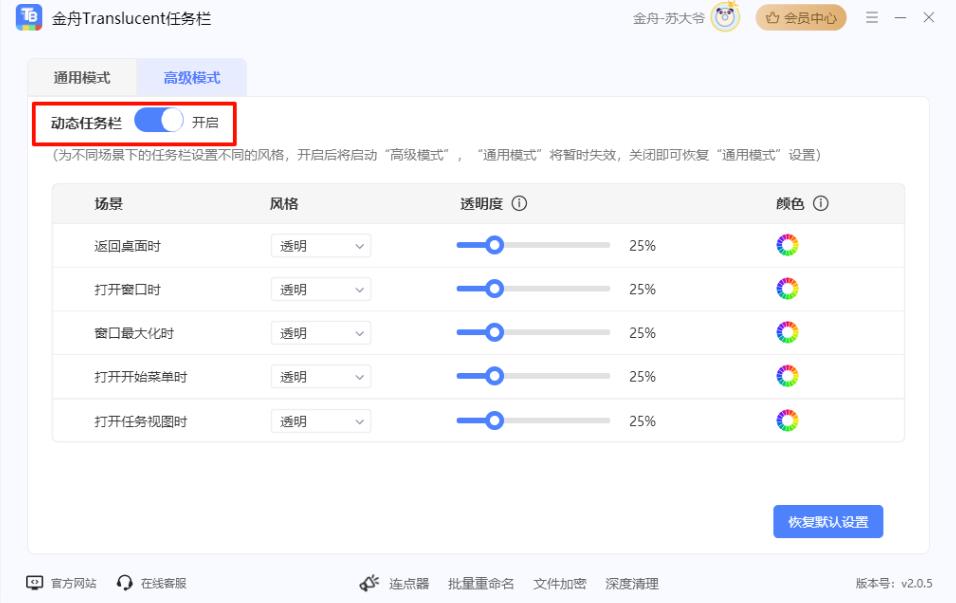The width and height of the screenshot is (956, 603).
Task: Click the megaphone icon in footer
Action: [369, 583]
